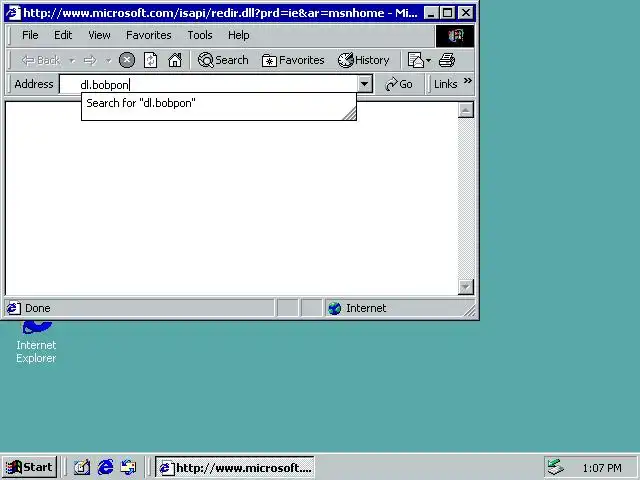Open the Favorites pane from toolbar

[293, 60]
